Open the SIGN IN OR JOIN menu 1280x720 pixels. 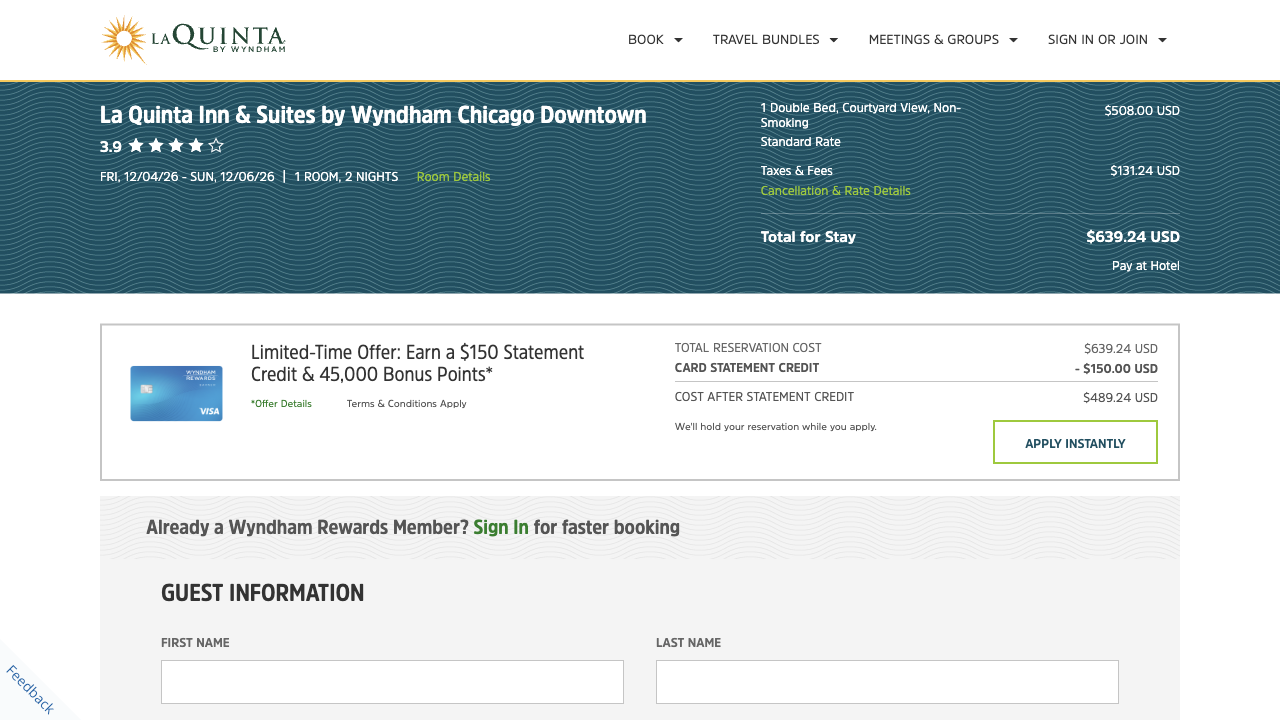pyautogui.click(x=1098, y=40)
